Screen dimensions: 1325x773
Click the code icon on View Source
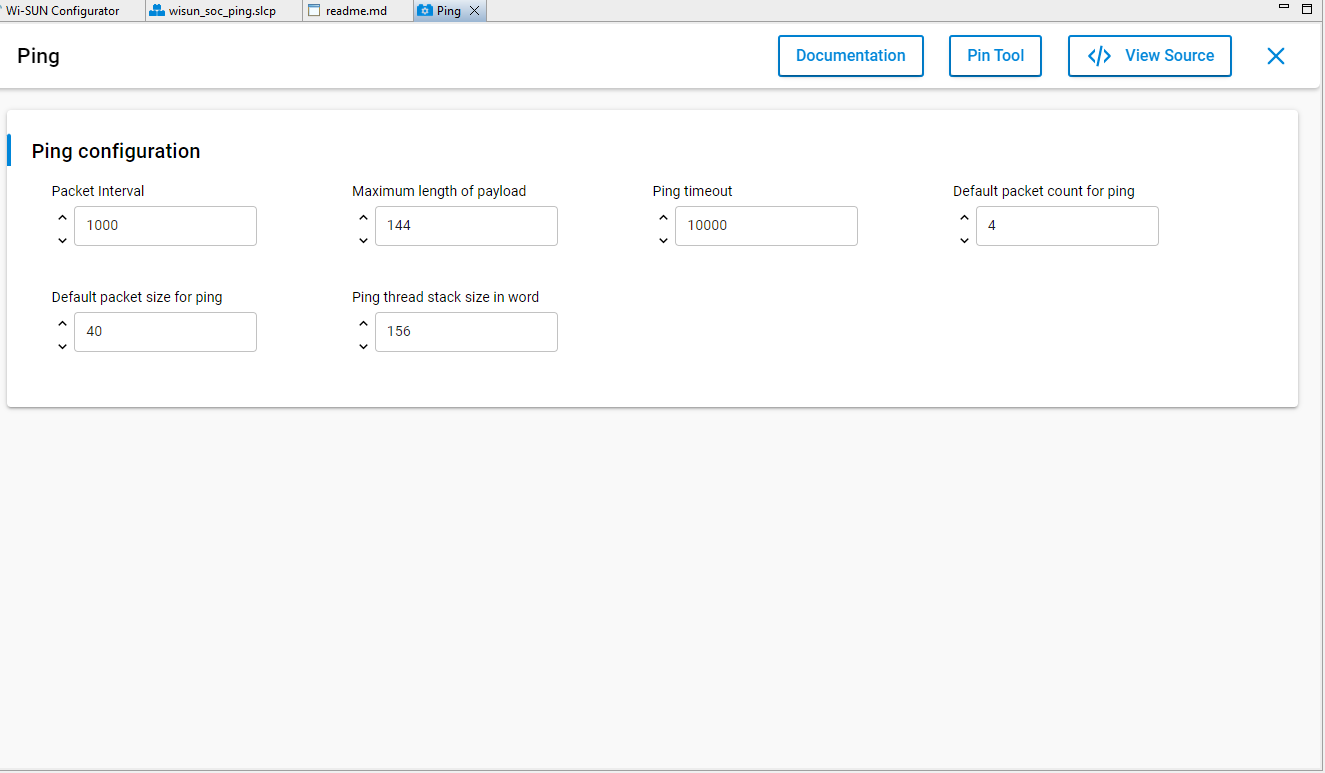click(x=1099, y=56)
